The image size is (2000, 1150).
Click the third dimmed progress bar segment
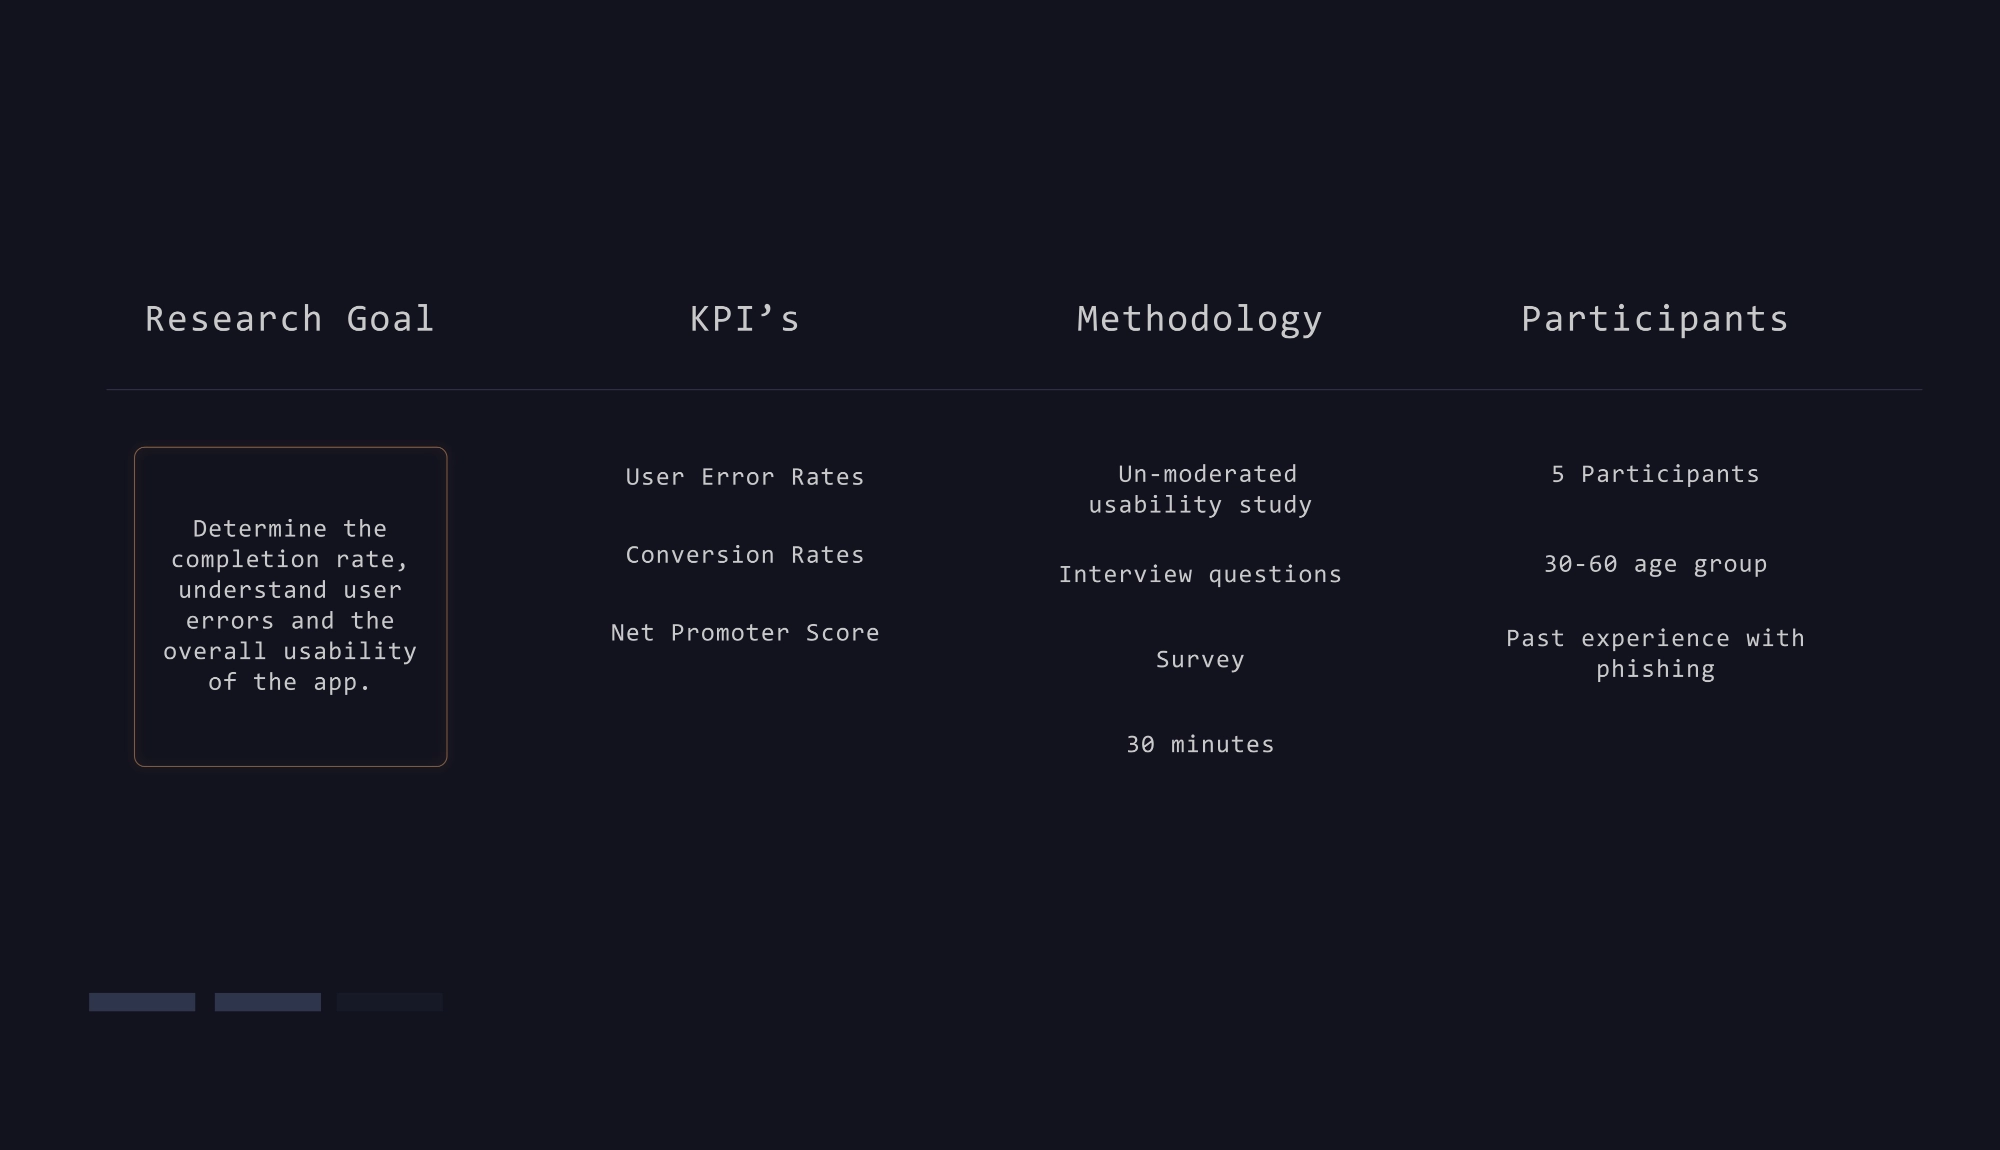point(390,1000)
